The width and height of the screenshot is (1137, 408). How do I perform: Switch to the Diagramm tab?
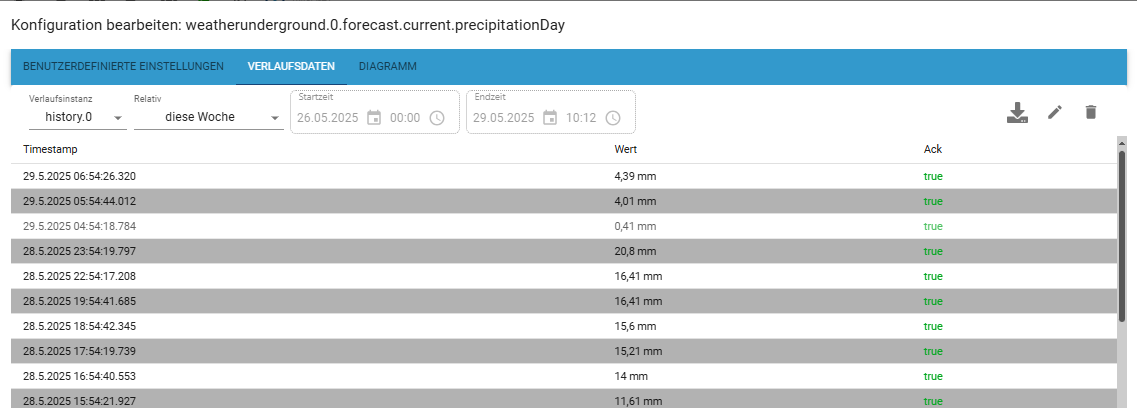388,67
